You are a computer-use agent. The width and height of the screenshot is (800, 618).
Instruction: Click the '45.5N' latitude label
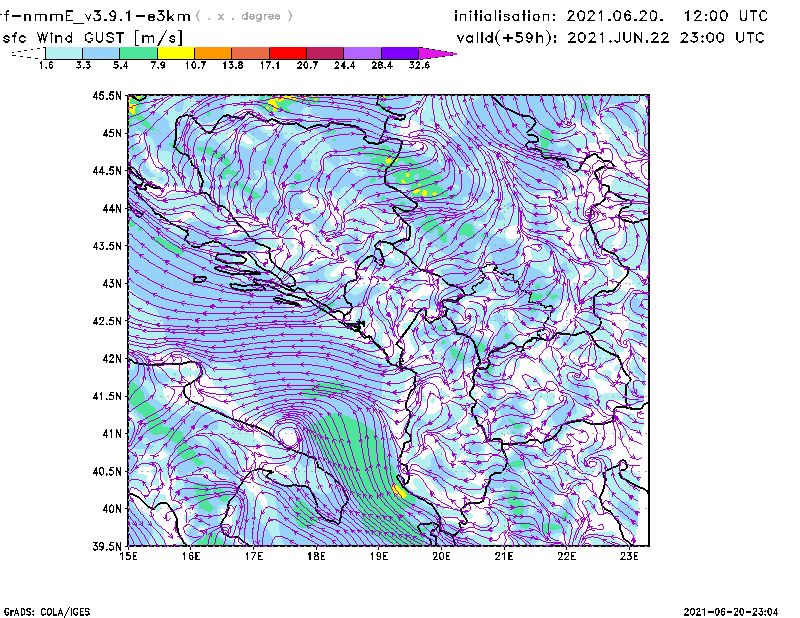click(x=107, y=95)
